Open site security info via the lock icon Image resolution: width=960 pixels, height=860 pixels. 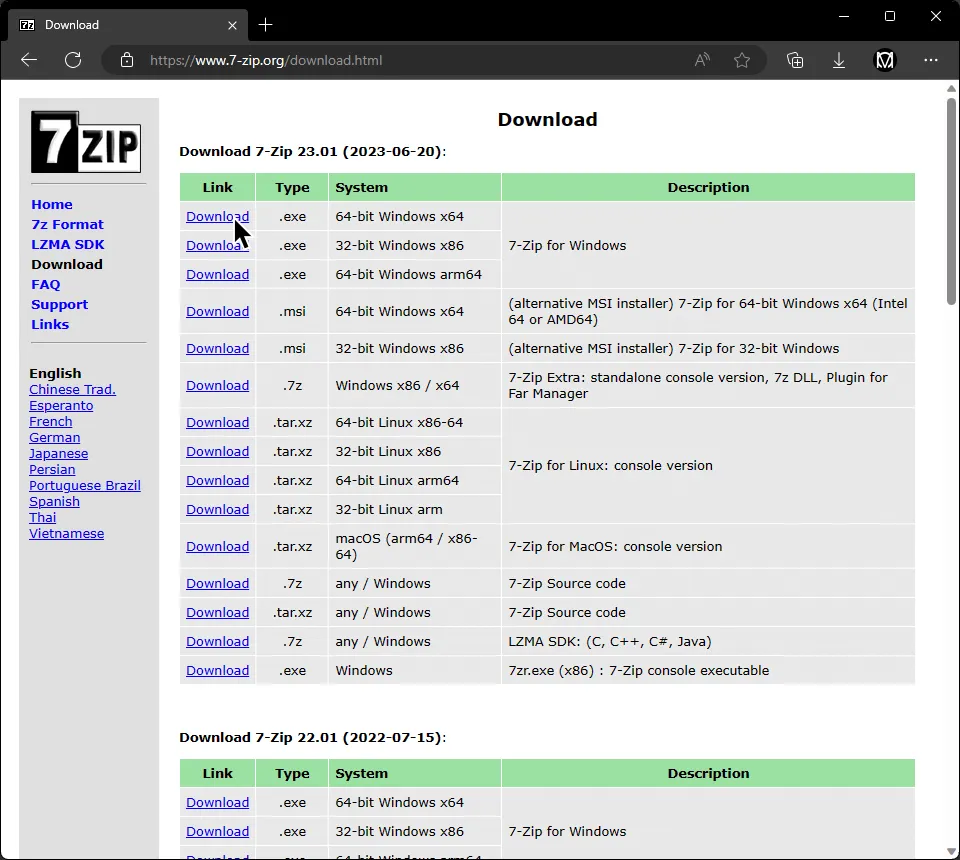[126, 60]
